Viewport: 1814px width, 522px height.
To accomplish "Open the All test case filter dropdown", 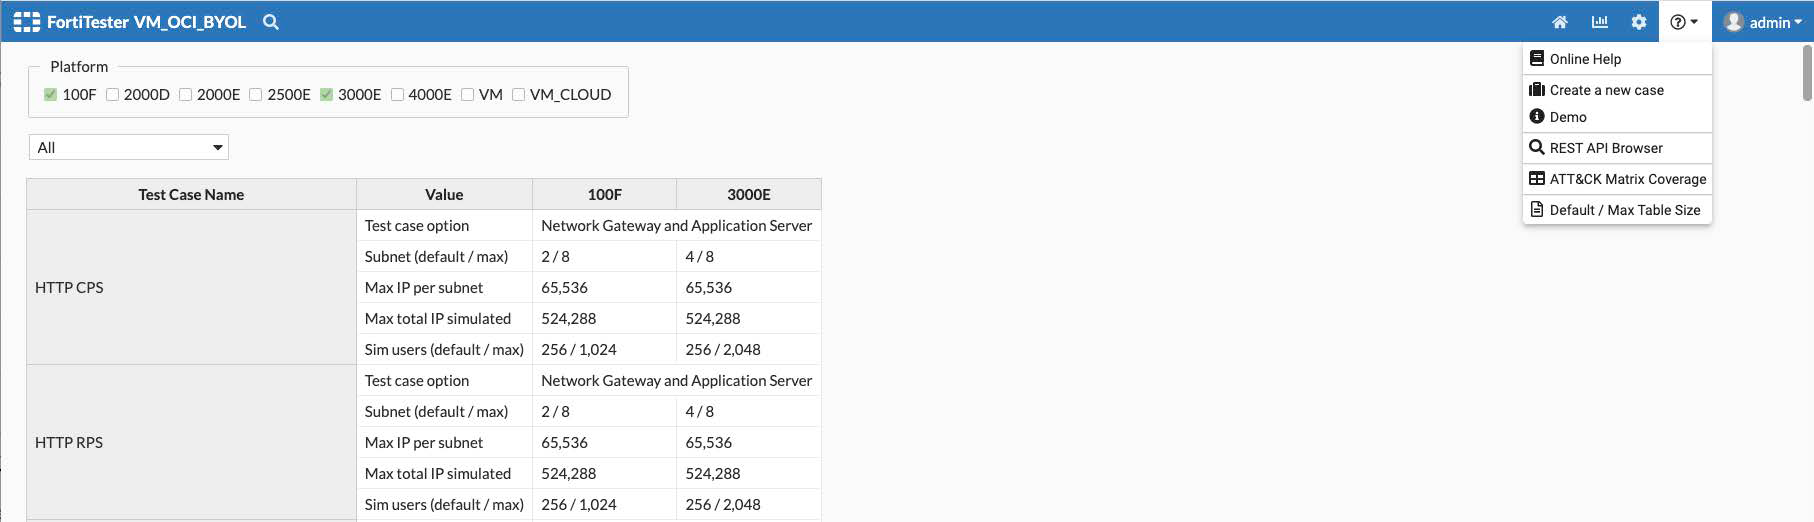I will 129,148.
